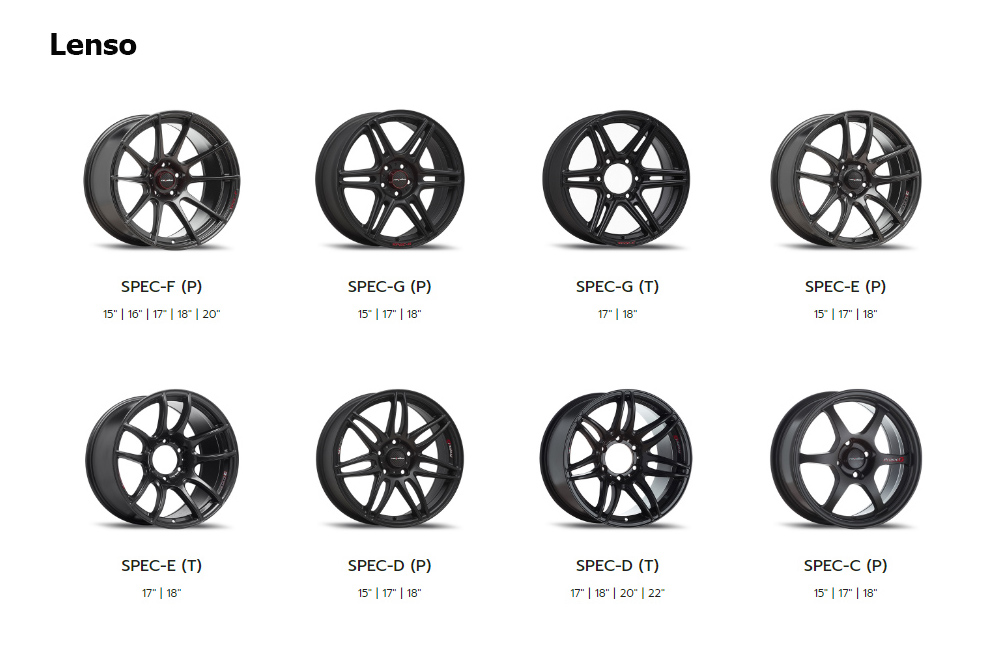Open the SPEC-G (P) wheel image
This screenshot has height=667, width=1000.
[390, 179]
